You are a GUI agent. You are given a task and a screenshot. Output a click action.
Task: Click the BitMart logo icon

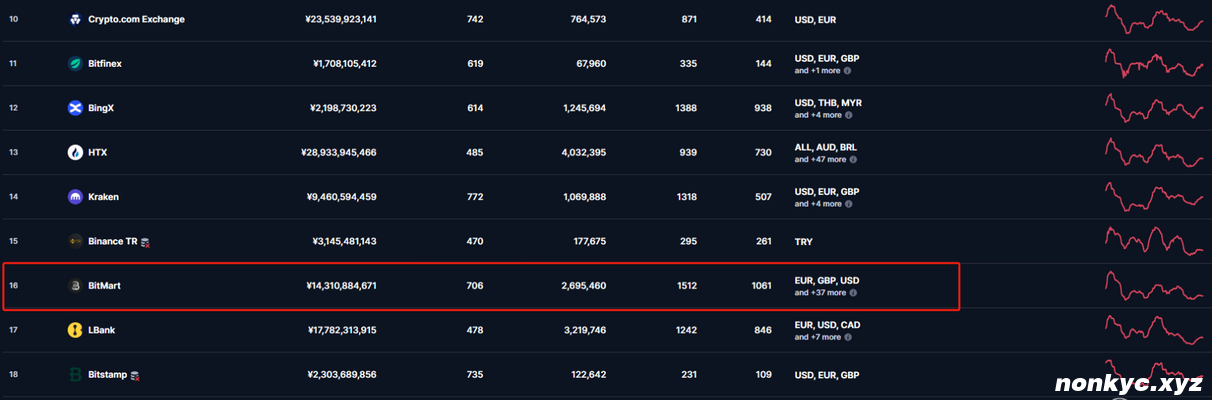coord(75,286)
